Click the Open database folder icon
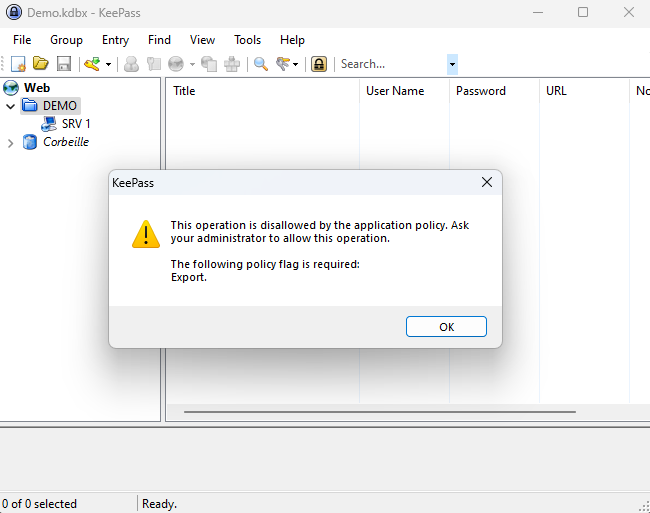This screenshot has width=650, height=513. point(41,64)
